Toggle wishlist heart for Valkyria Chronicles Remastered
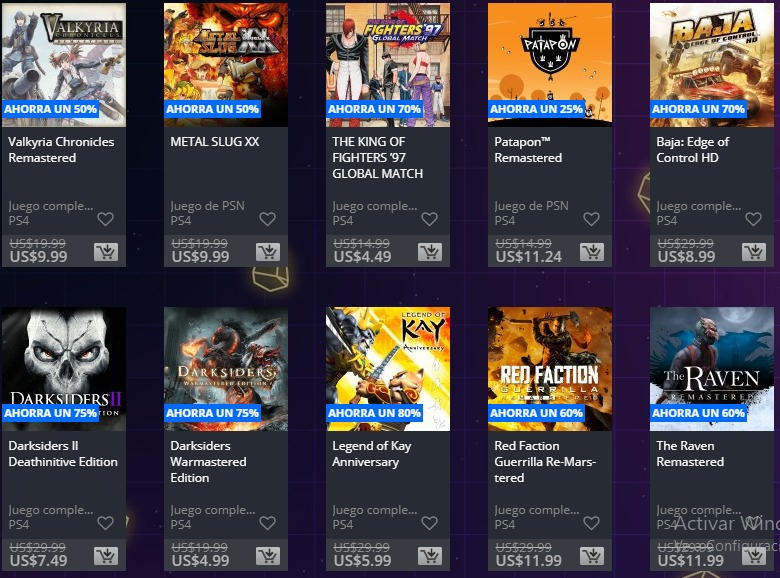 pyautogui.click(x=105, y=219)
